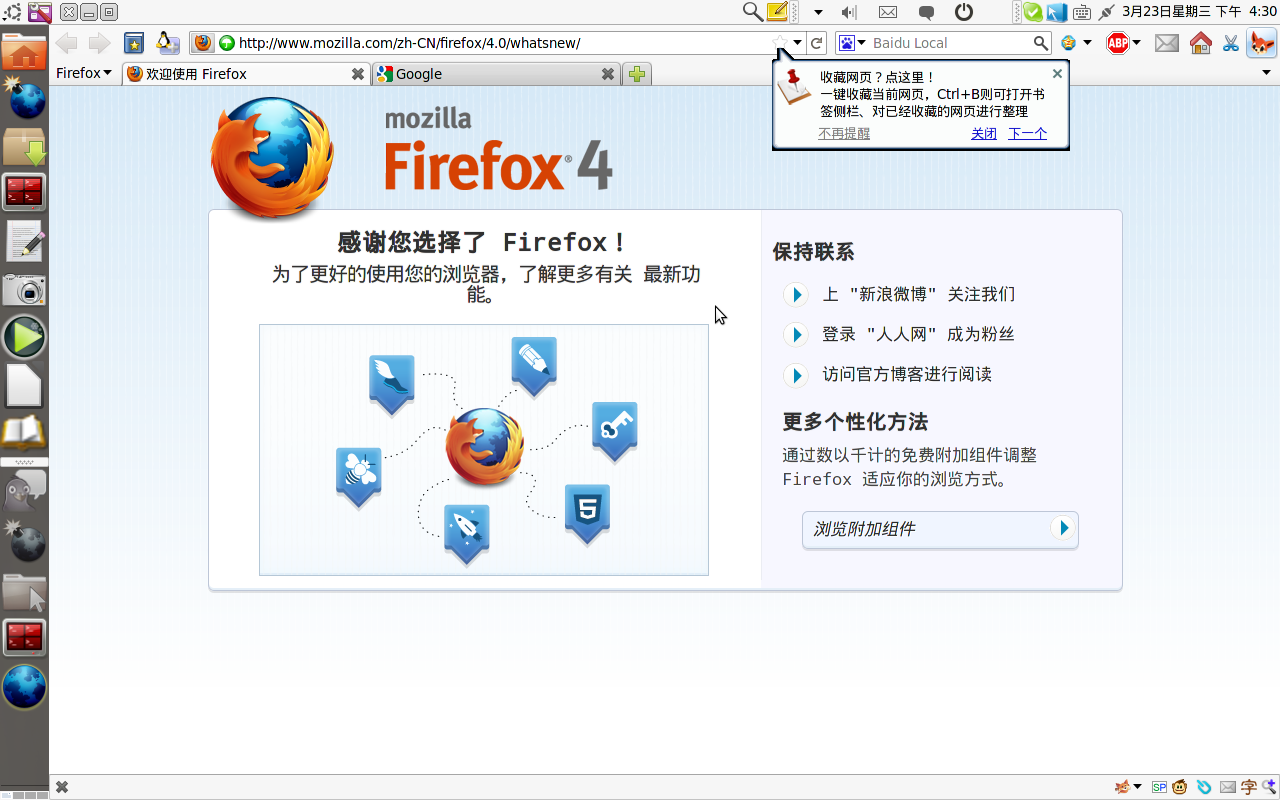
Task: Go to the home page icon
Action: click(1201, 43)
